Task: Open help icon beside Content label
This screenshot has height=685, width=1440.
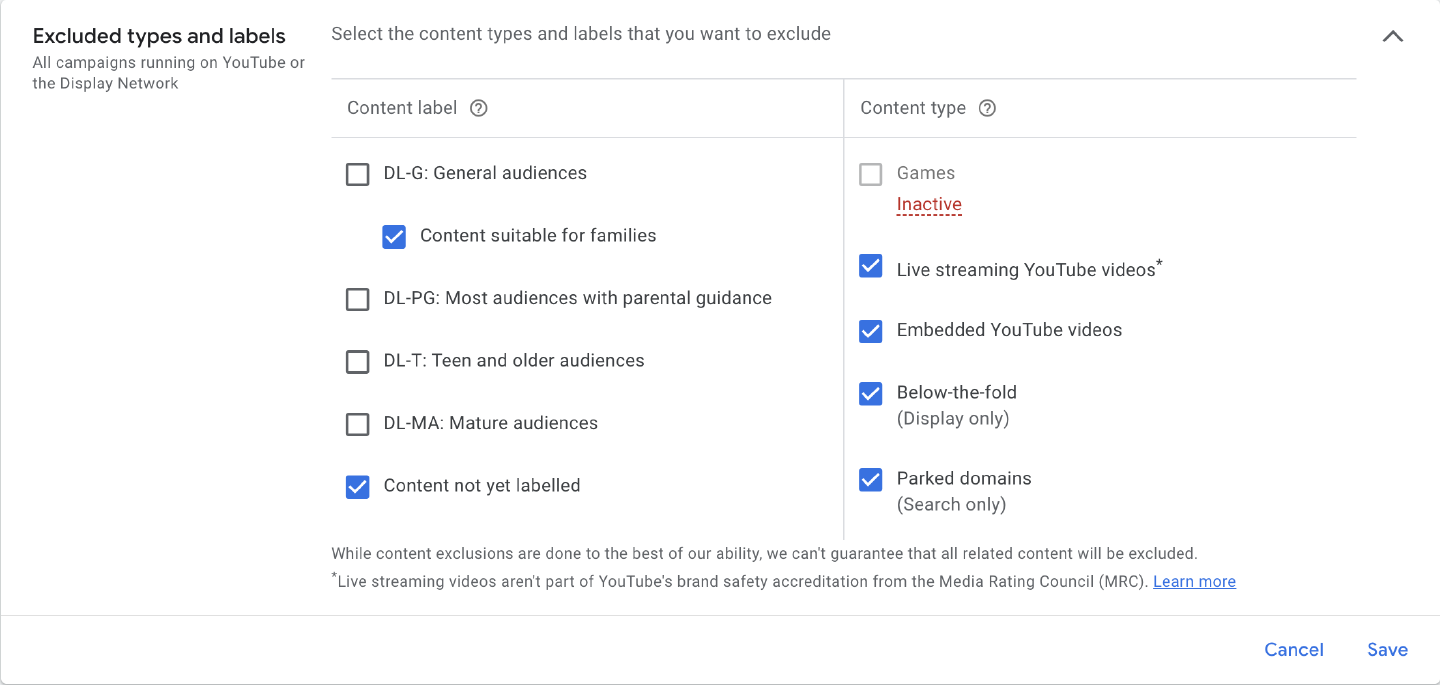Action: [478, 108]
